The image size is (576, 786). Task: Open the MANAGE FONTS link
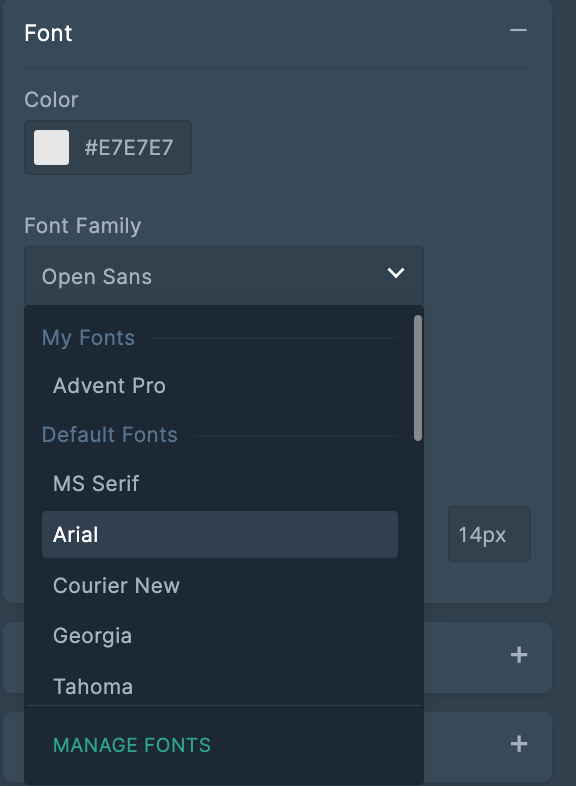pyautogui.click(x=132, y=745)
